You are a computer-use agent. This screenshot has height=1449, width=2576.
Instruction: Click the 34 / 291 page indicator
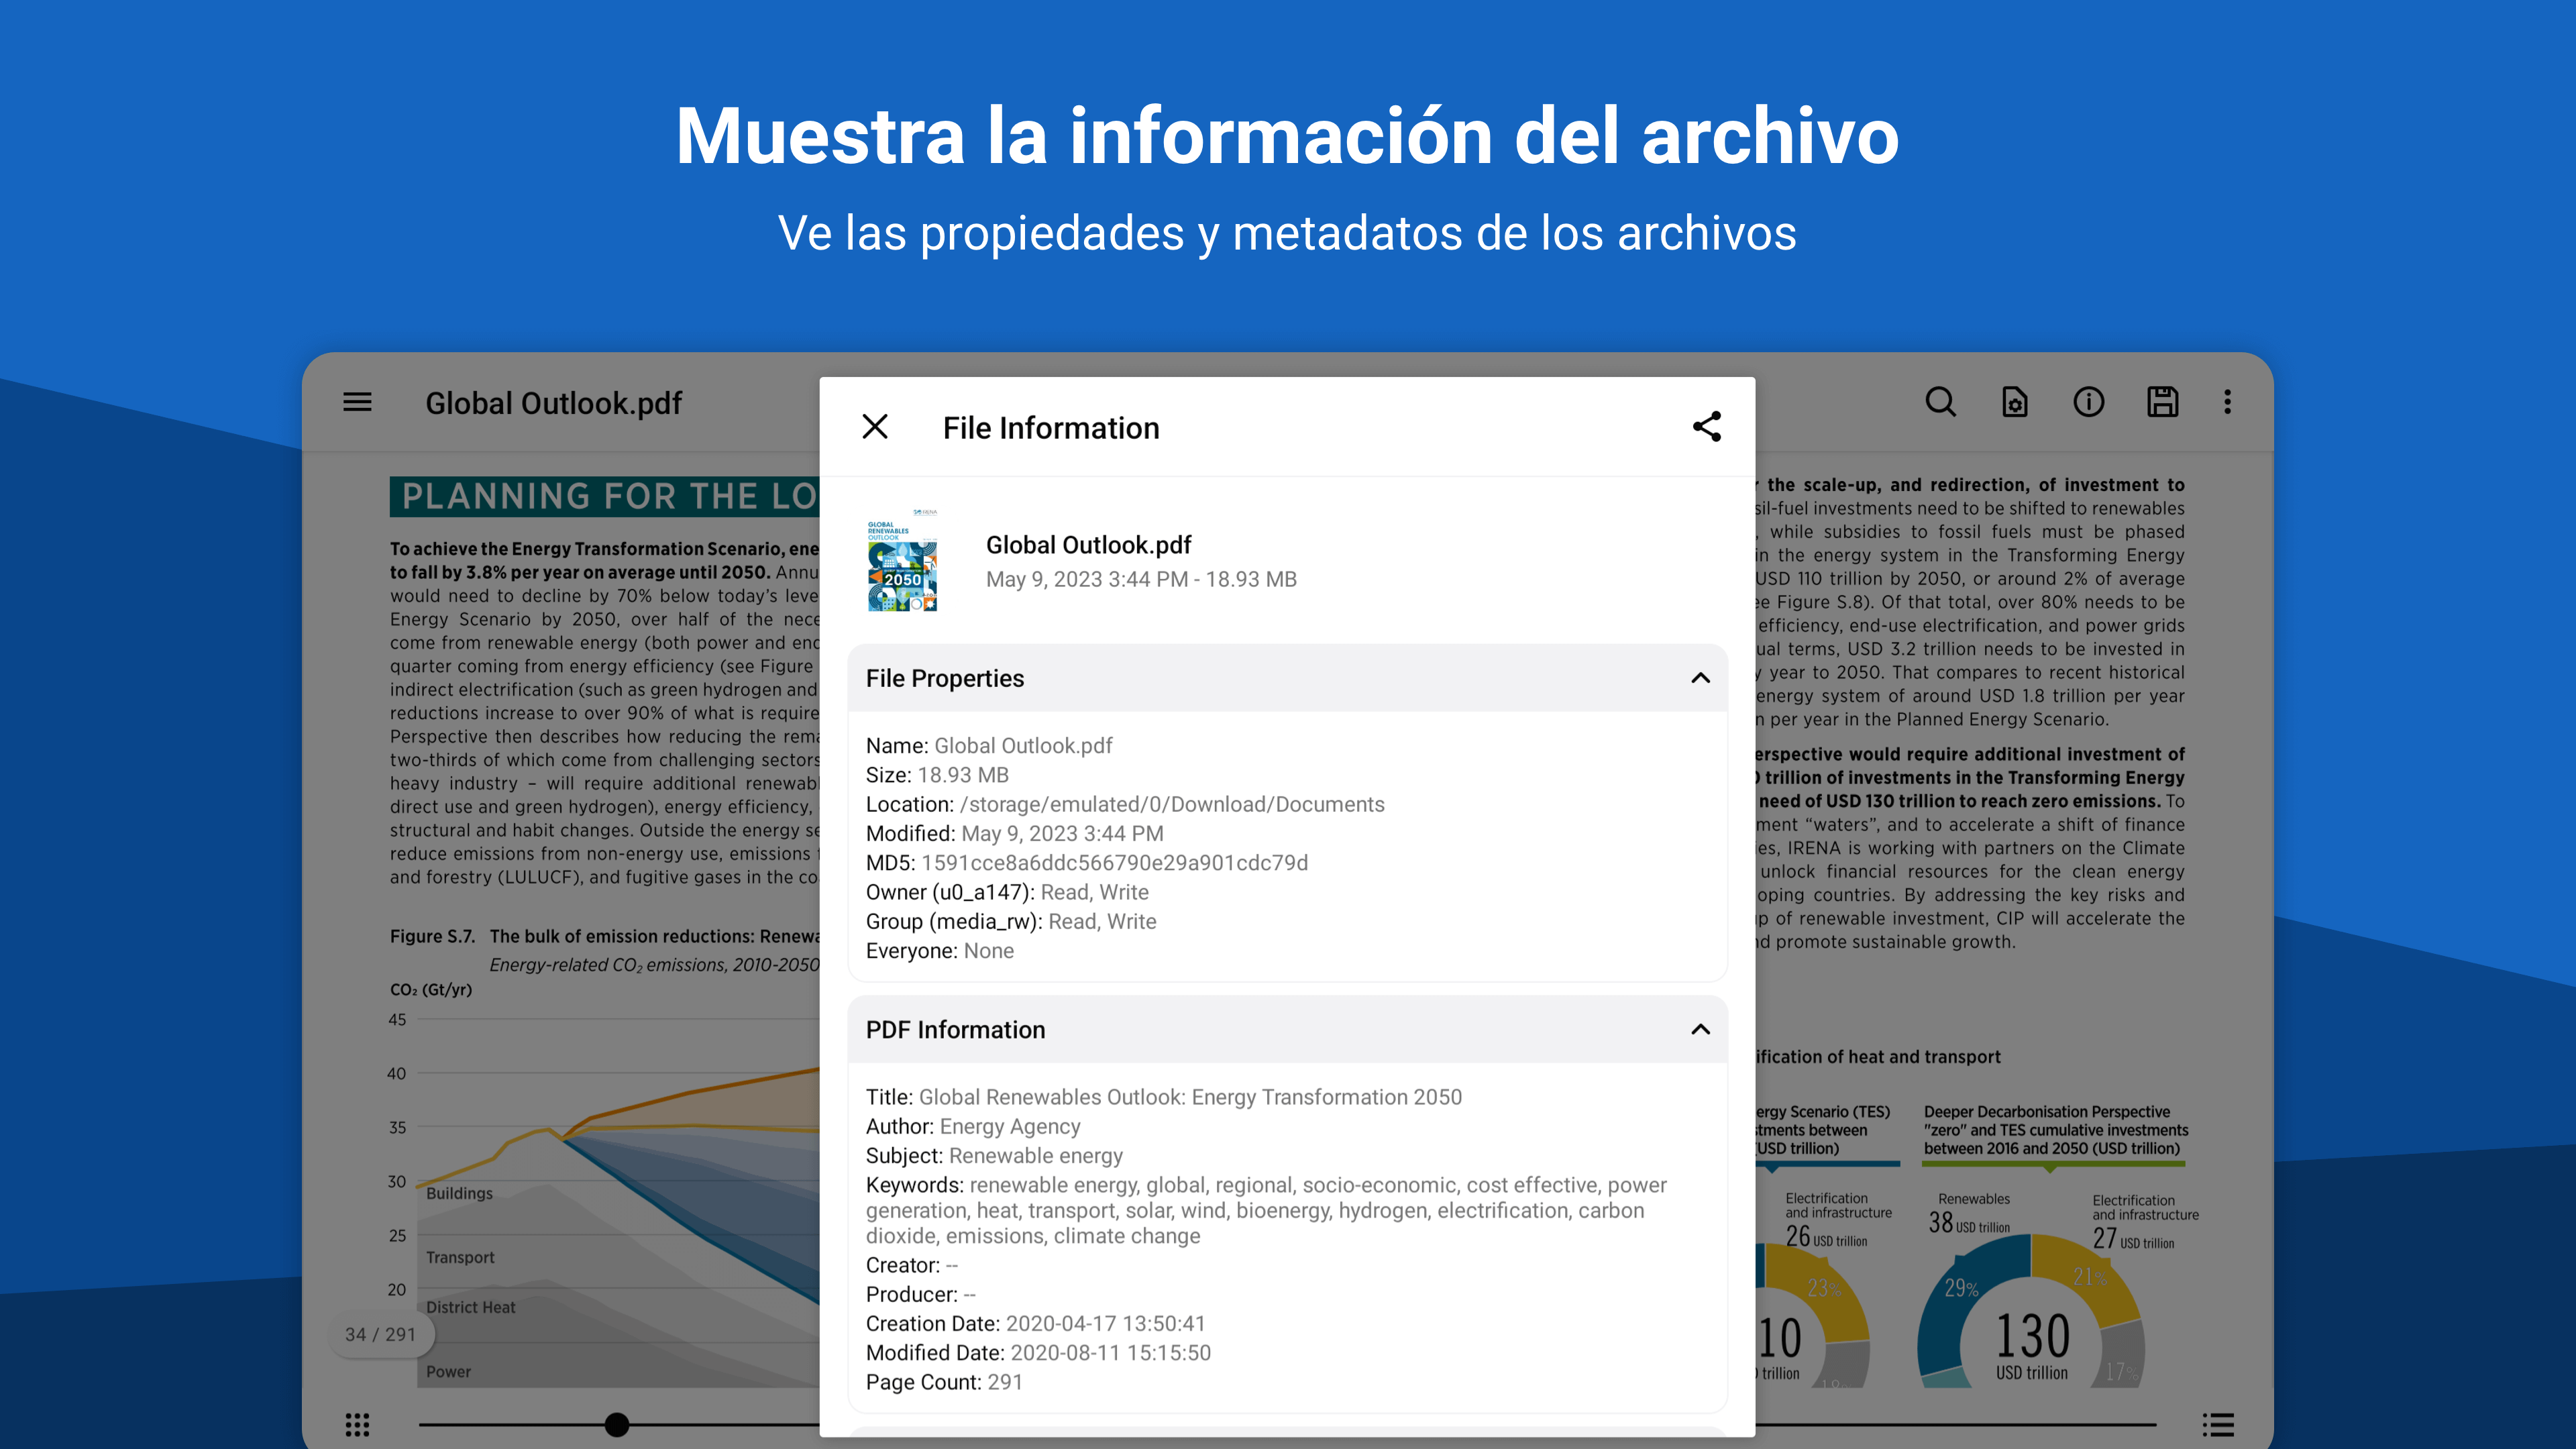point(380,1334)
